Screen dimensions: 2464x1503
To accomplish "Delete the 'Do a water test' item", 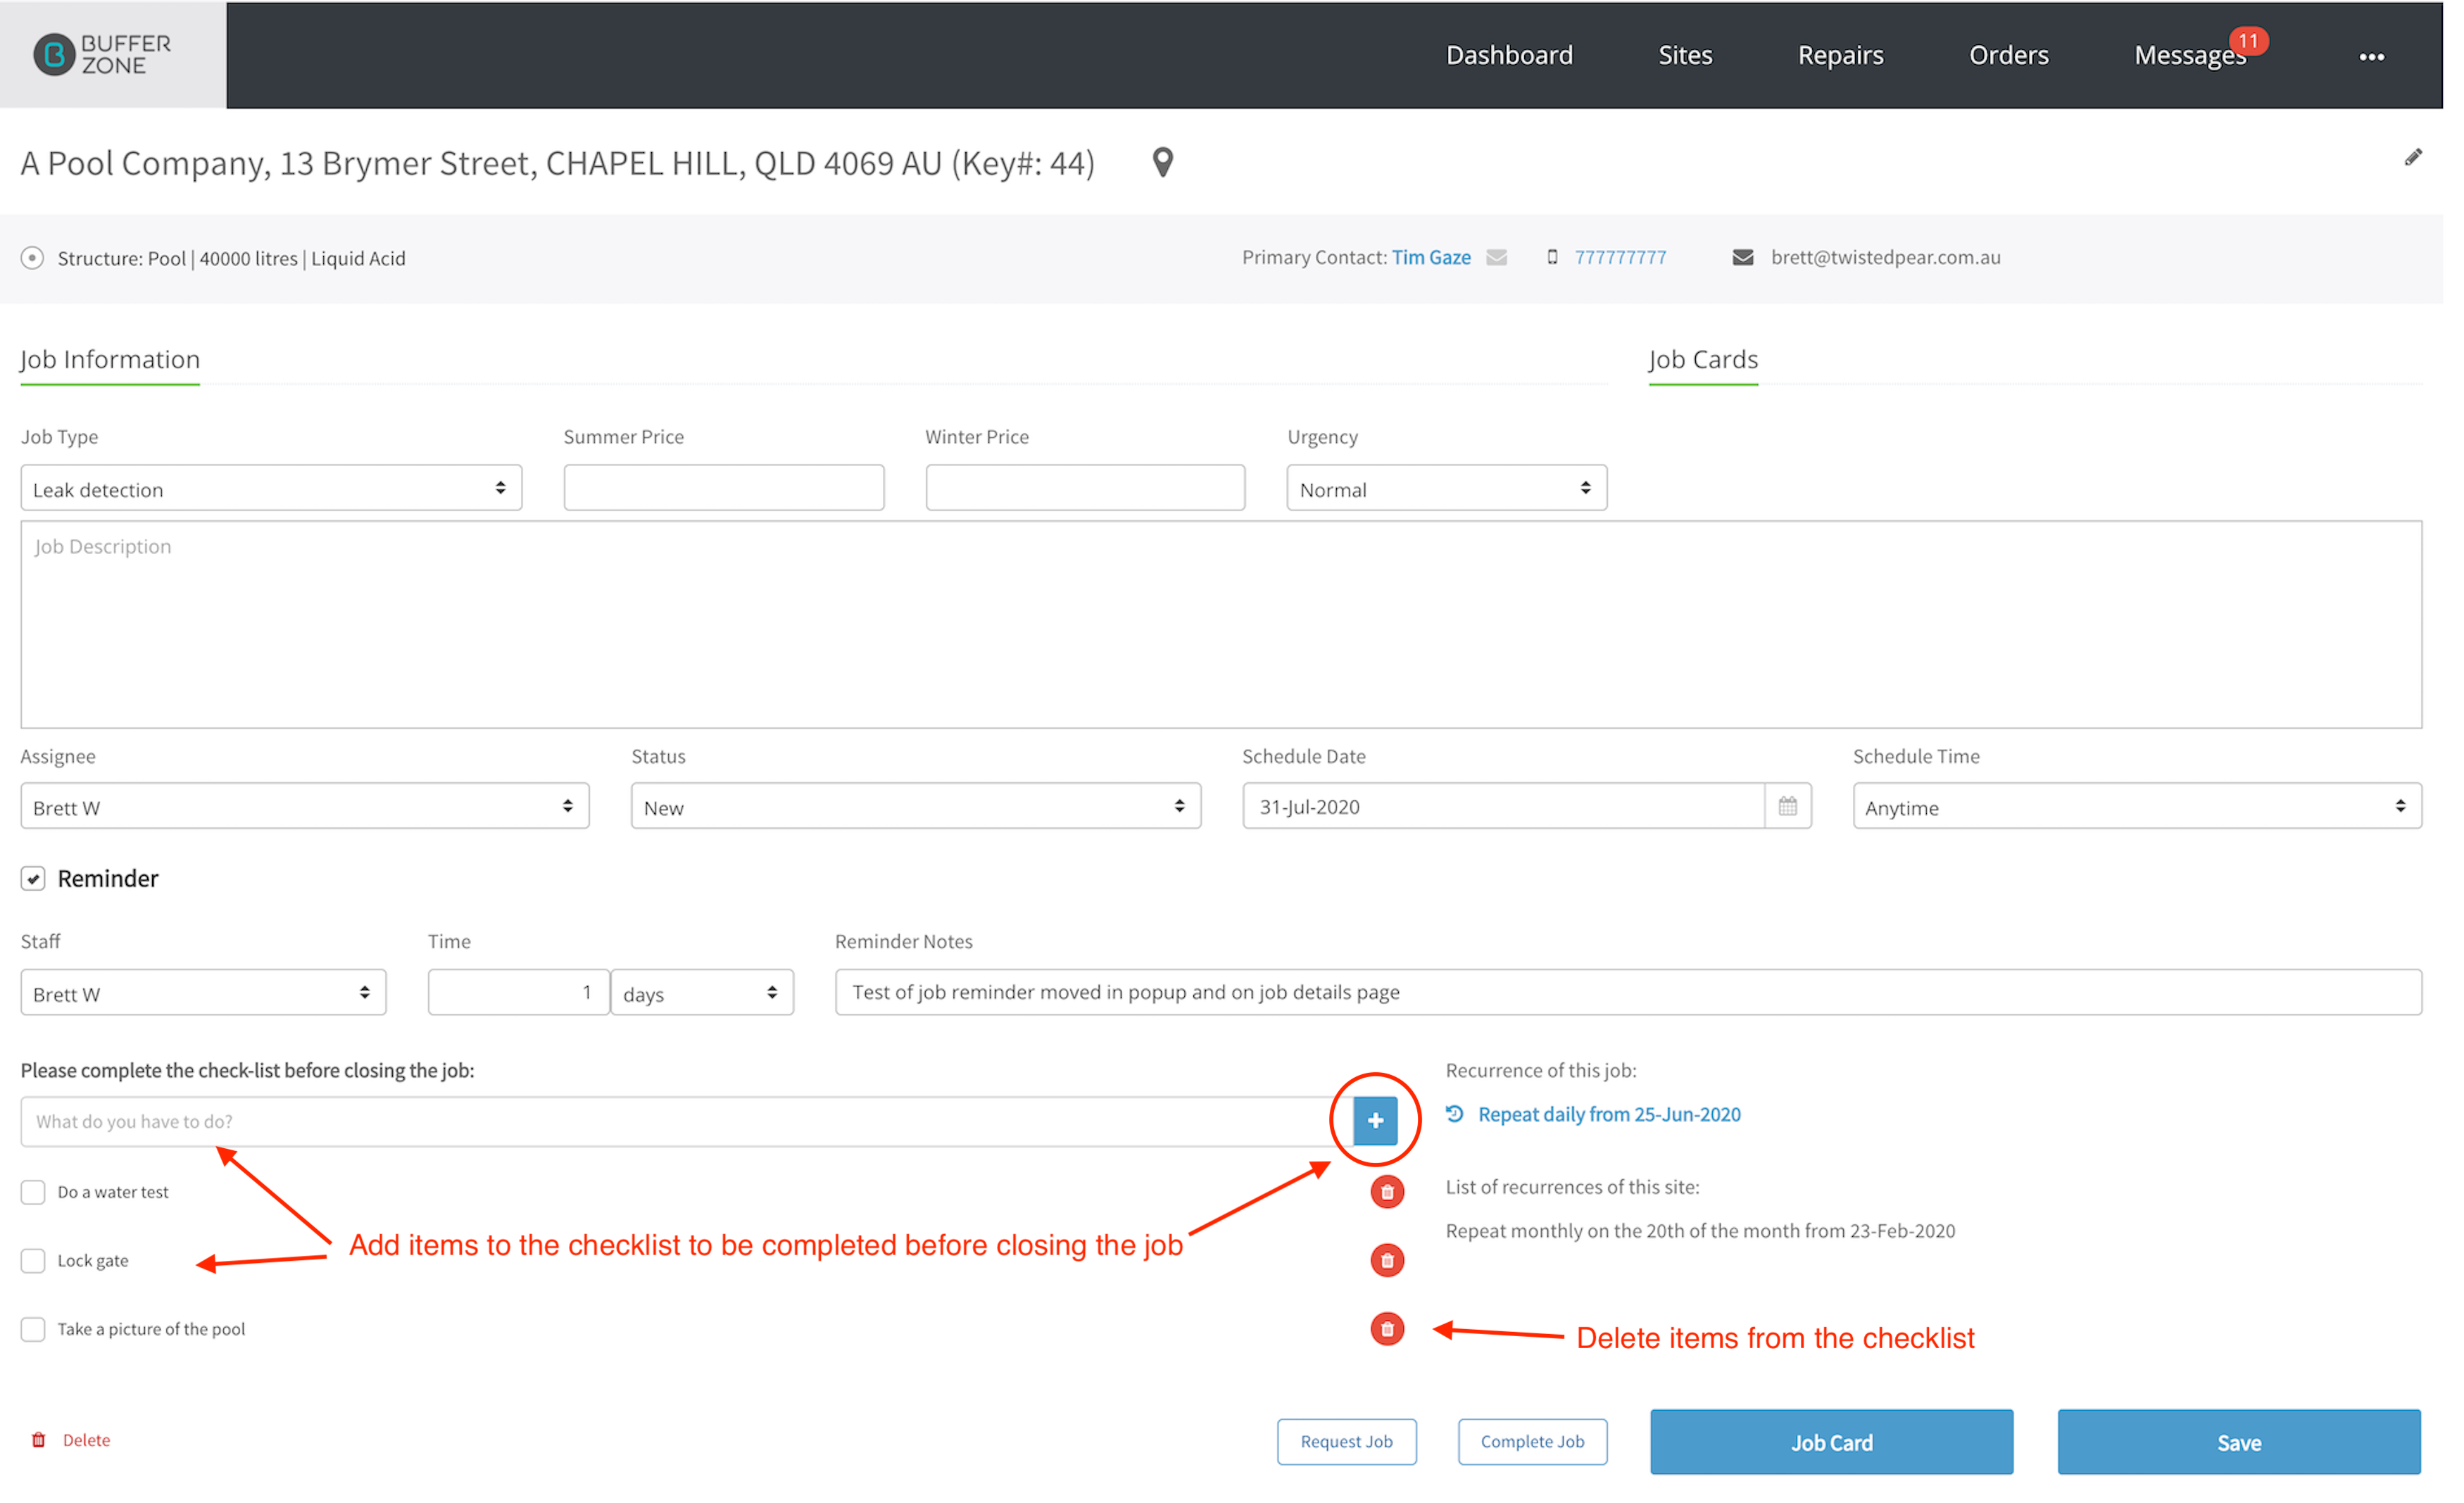I will coord(1387,1192).
